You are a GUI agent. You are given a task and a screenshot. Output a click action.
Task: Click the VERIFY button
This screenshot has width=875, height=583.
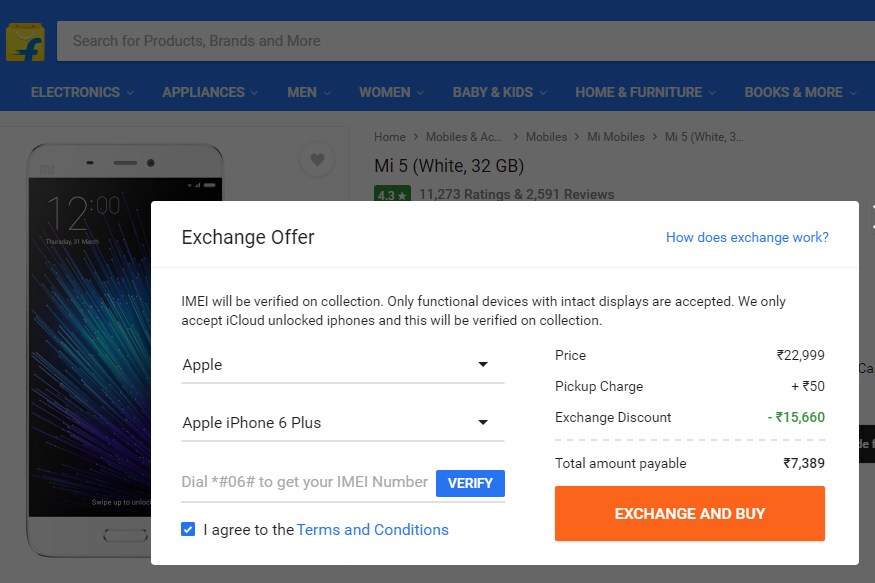click(470, 483)
